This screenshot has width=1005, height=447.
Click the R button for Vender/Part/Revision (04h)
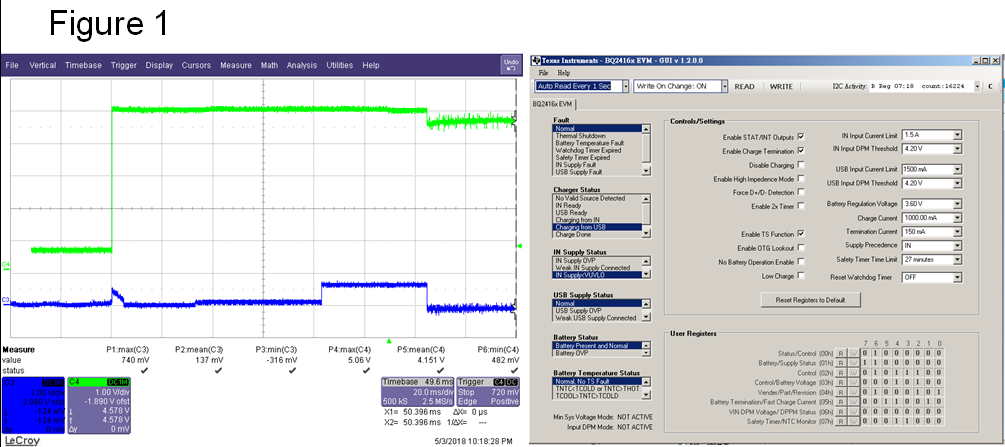[x=843, y=392]
